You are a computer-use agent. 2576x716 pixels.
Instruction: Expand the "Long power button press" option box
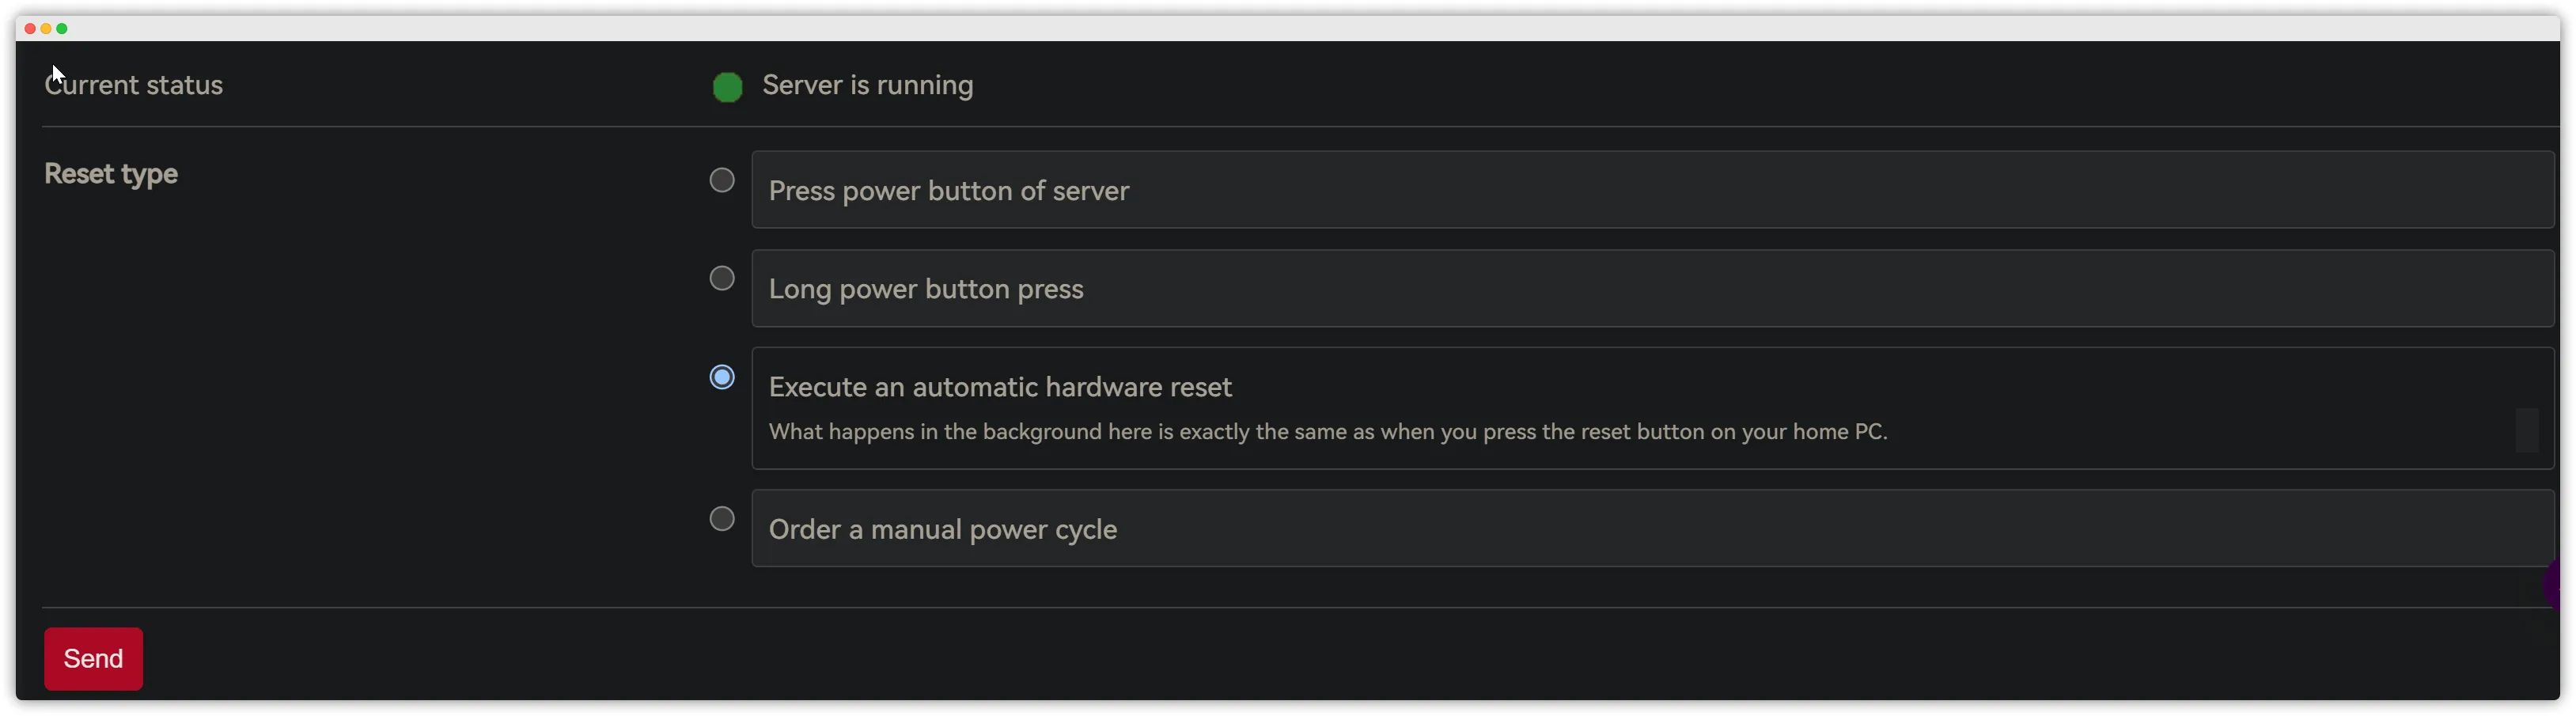pos(1652,288)
